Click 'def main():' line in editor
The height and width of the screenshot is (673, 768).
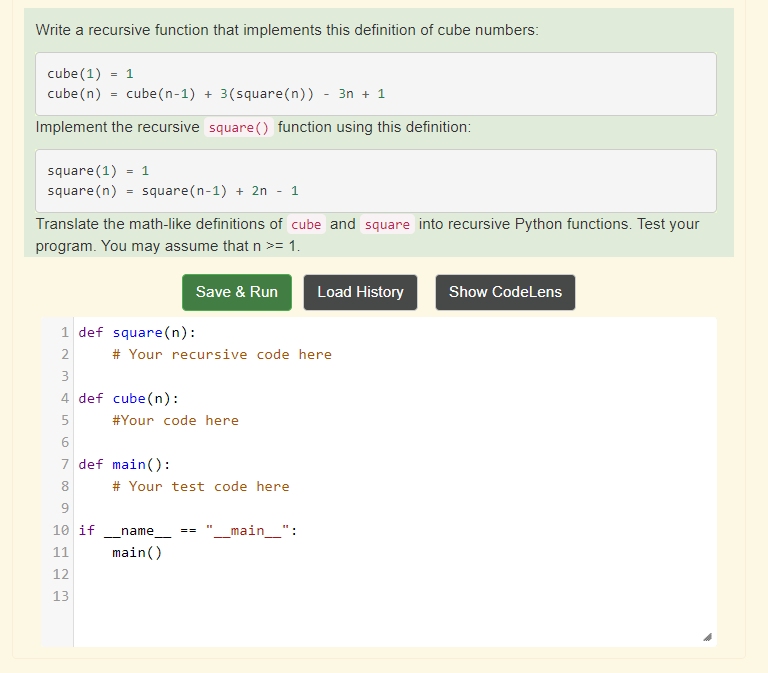click(124, 464)
